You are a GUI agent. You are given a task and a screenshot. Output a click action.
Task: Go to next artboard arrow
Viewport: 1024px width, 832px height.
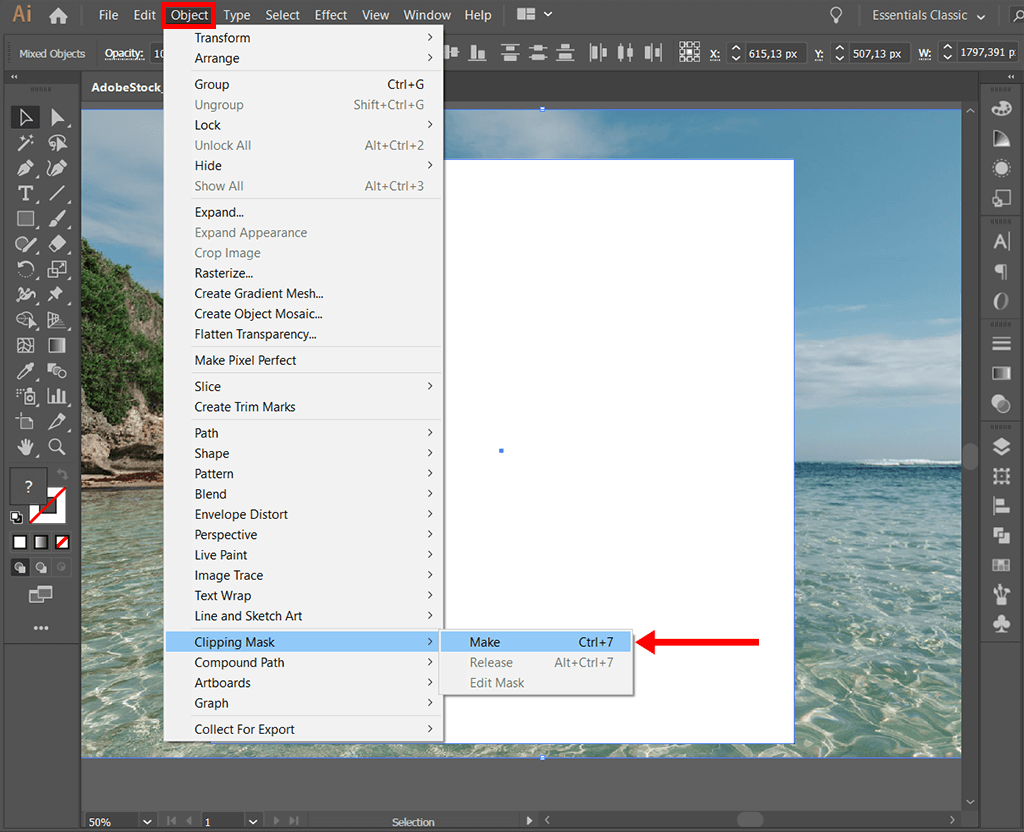click(276, 821)
